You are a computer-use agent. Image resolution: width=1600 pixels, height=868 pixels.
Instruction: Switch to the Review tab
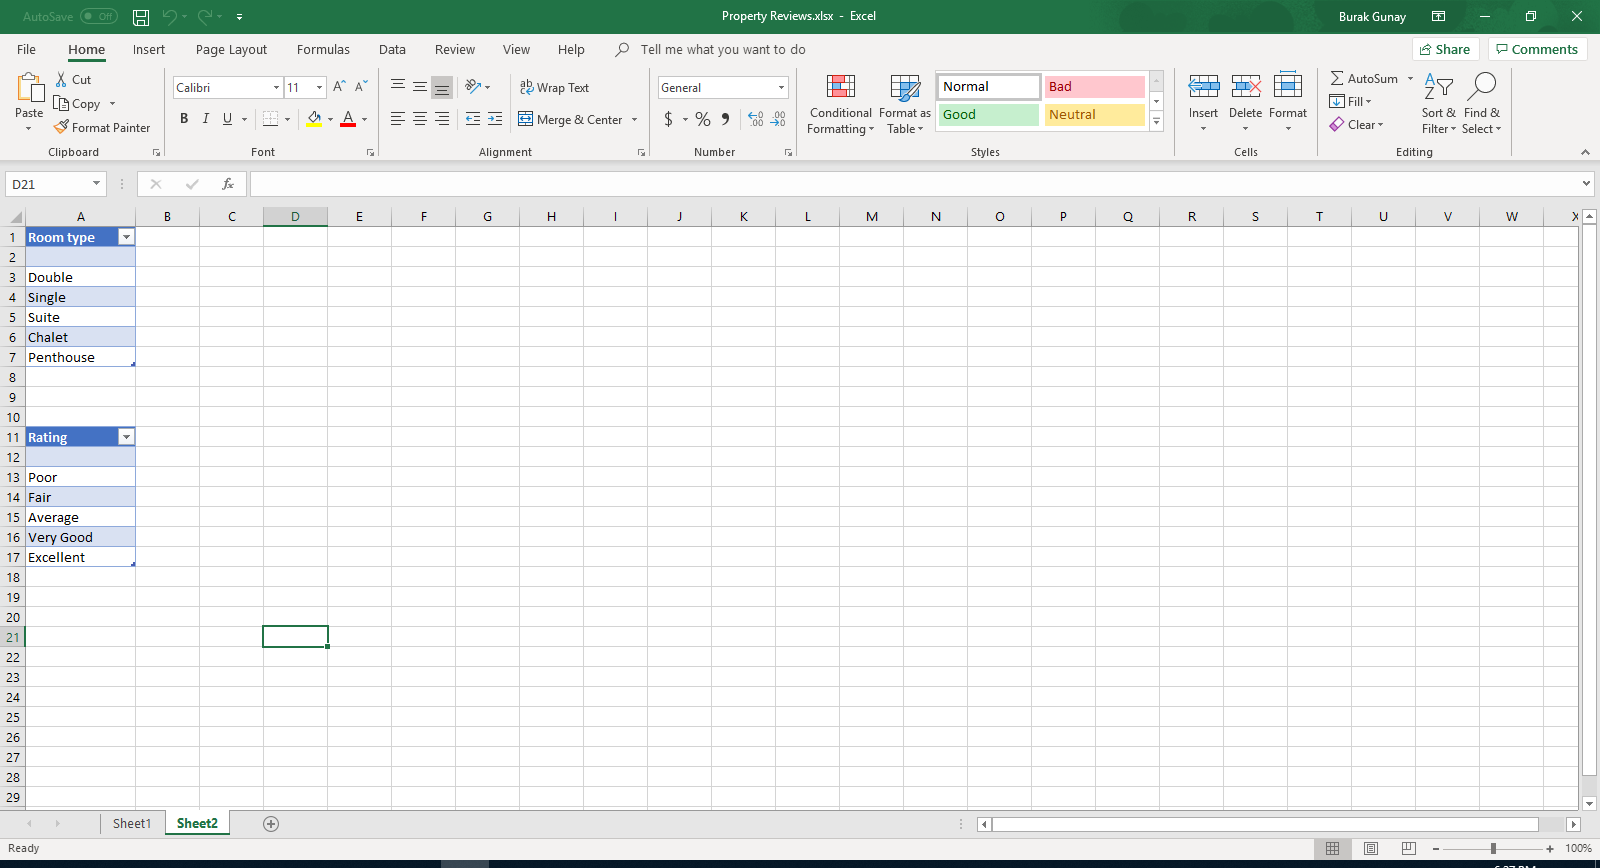455,49
